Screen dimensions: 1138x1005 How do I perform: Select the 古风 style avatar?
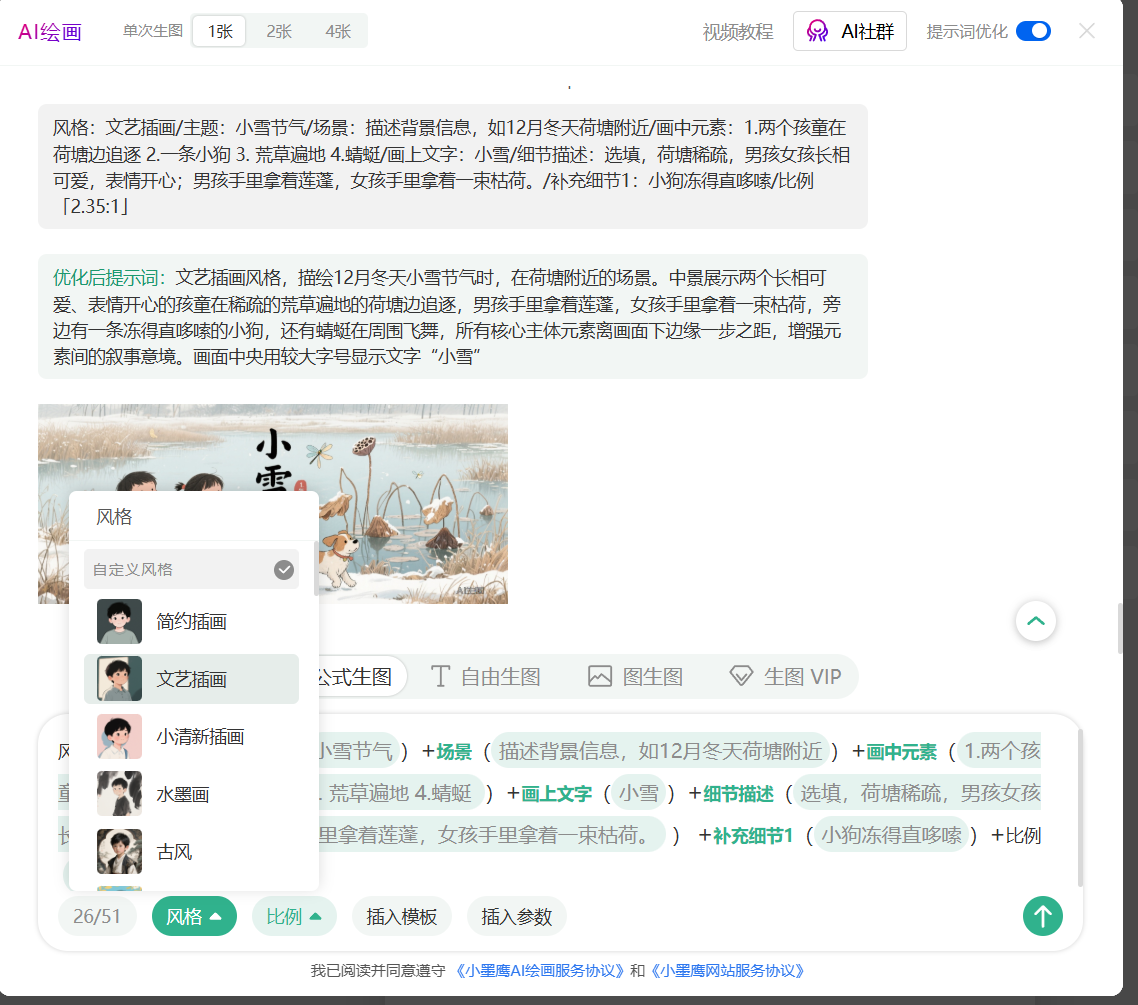point(119,852)
